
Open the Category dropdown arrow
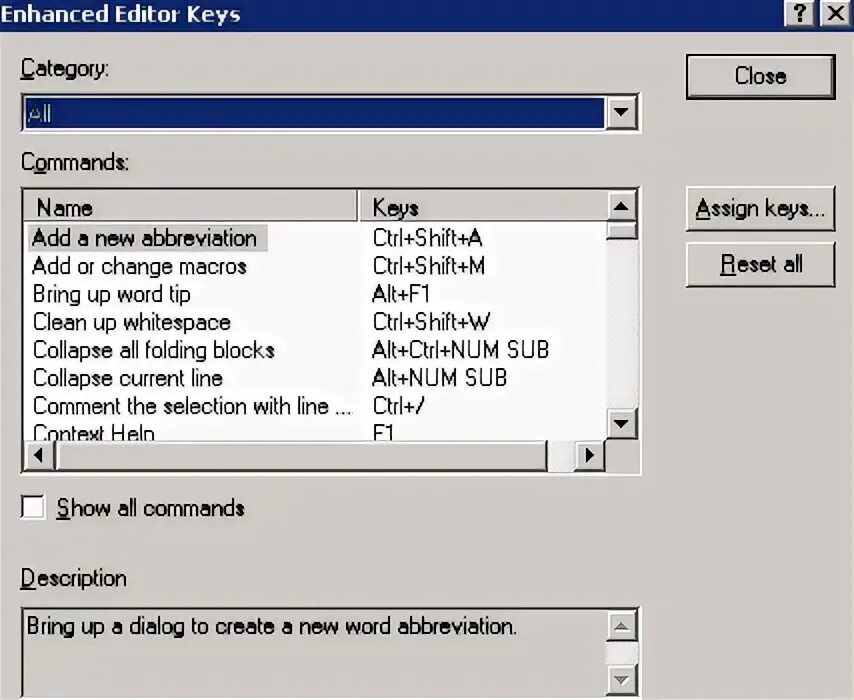pyautogui.click(x=621, y=112)
